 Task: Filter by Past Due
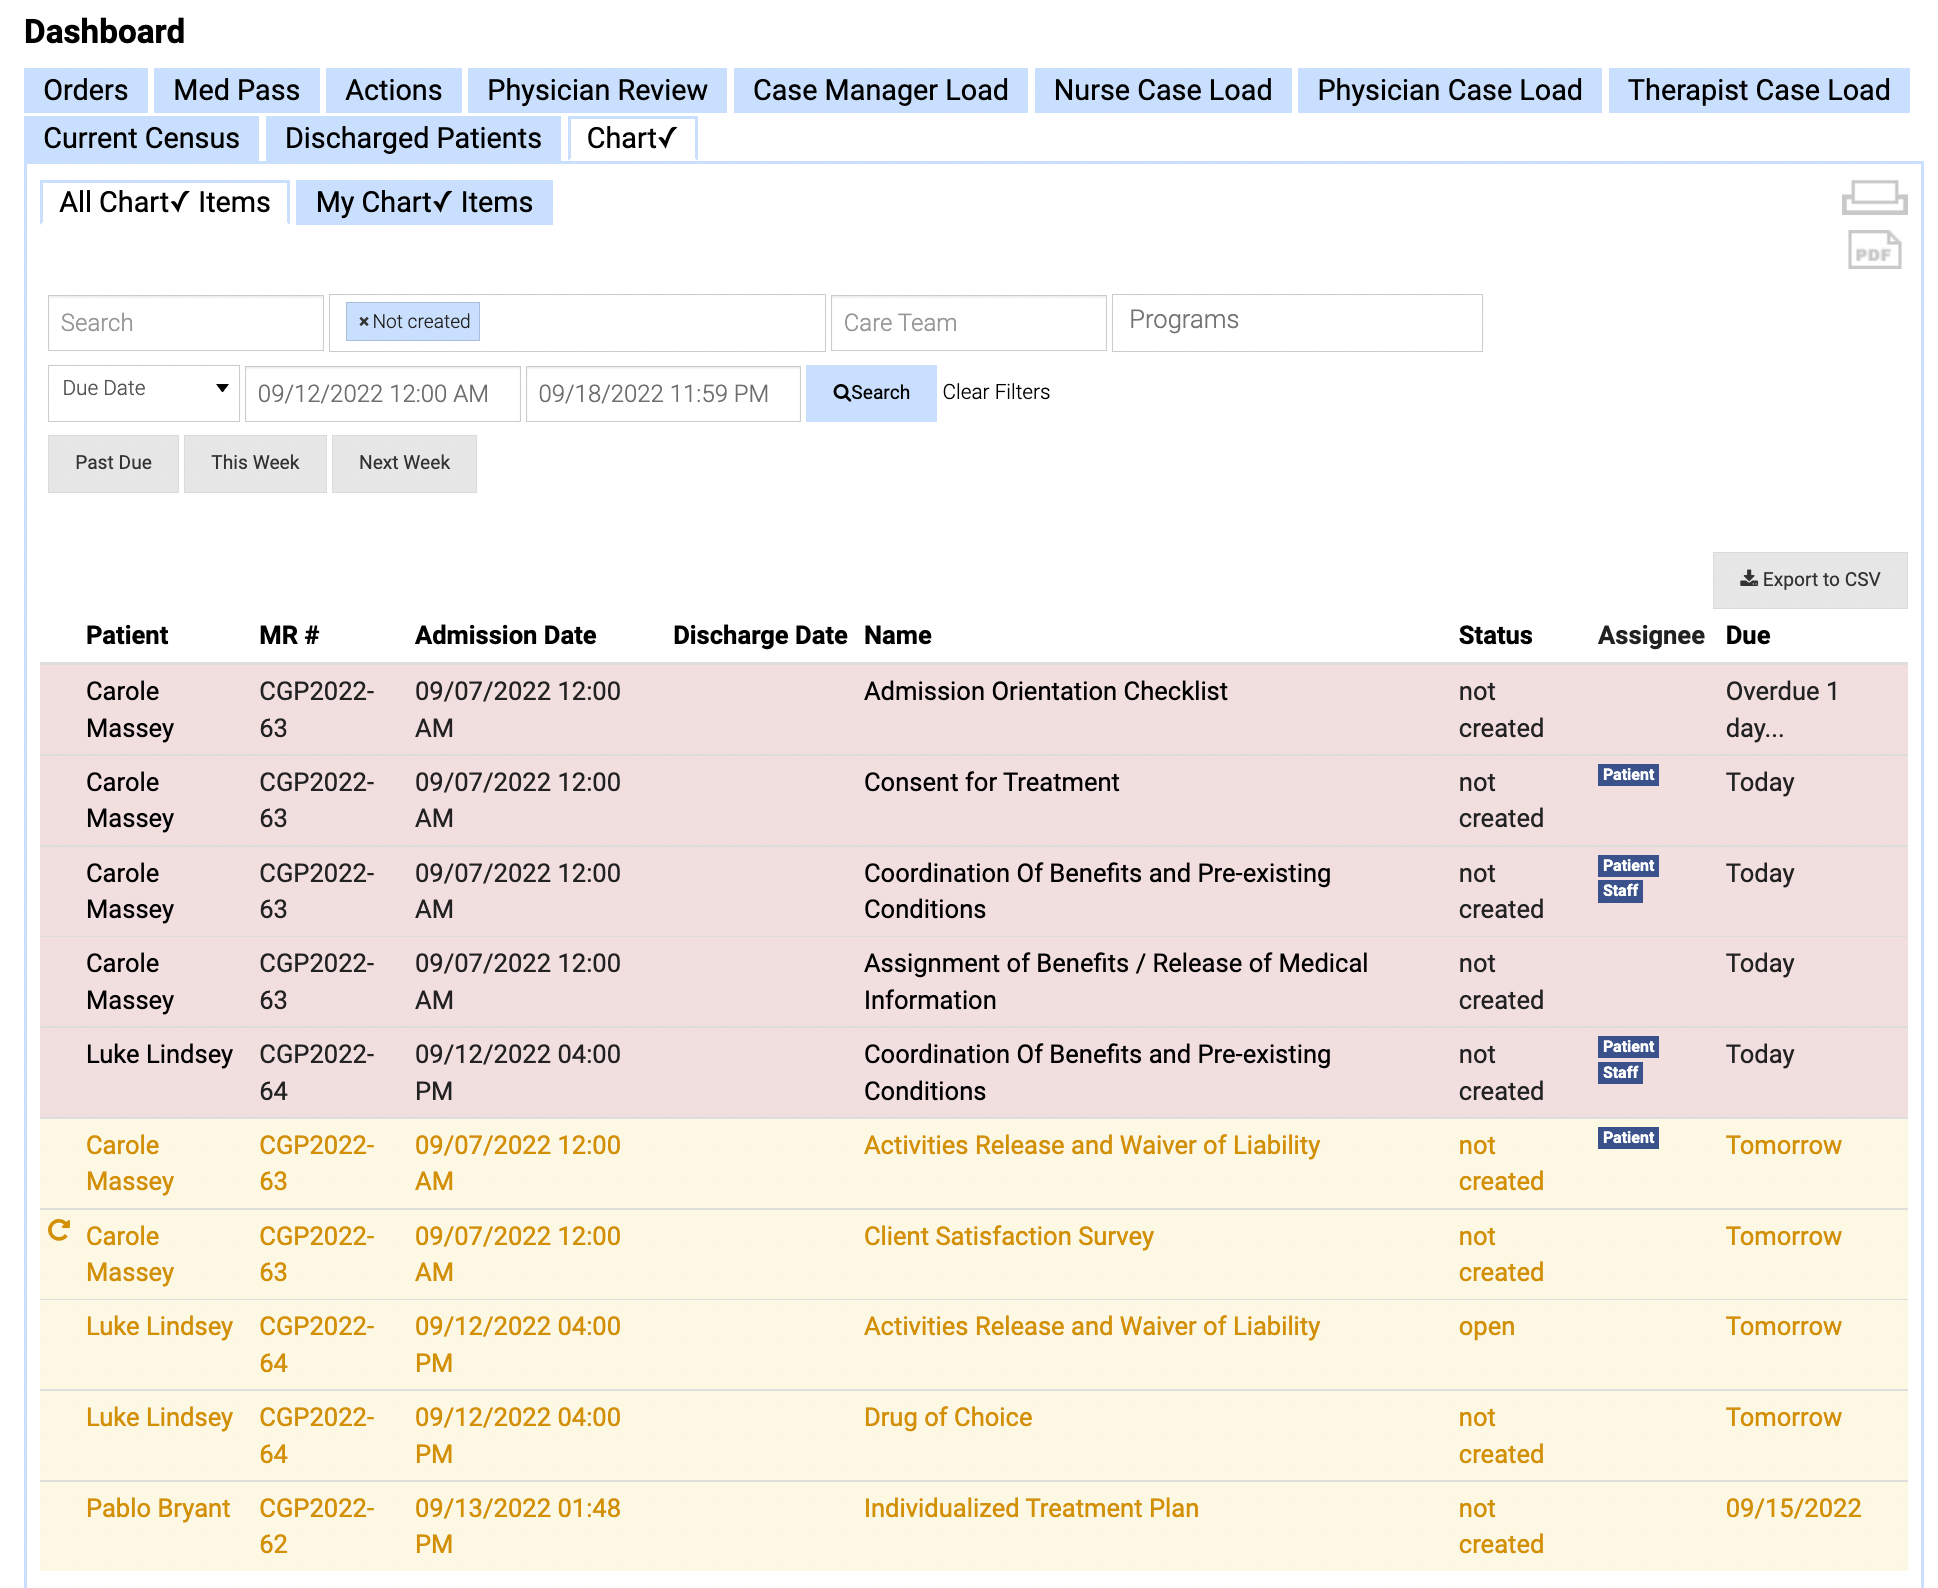[113, 463]
